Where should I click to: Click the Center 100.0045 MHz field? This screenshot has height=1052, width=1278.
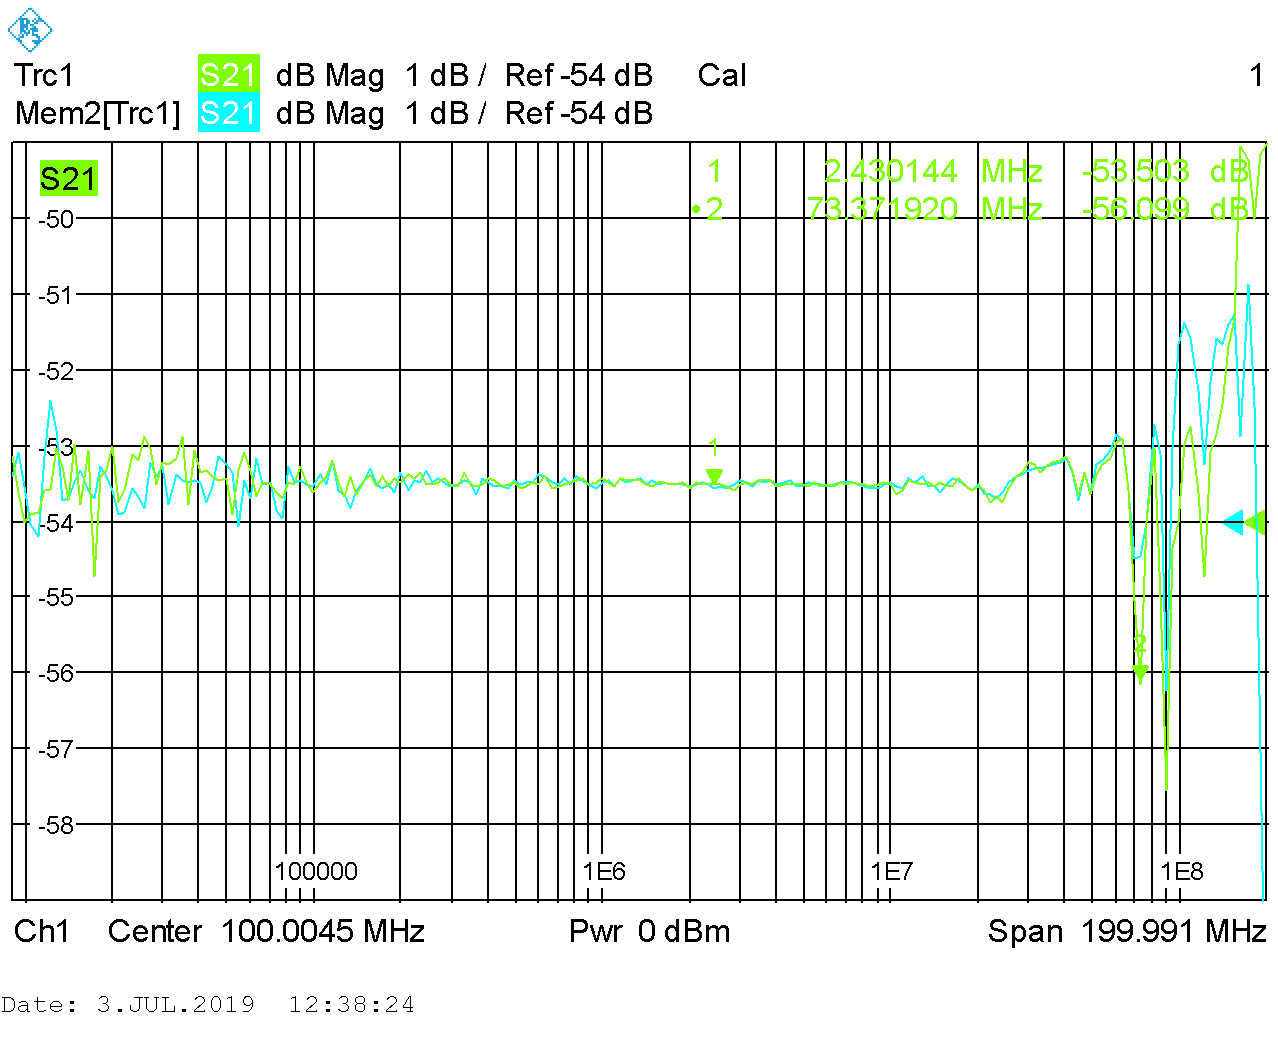pyautogui.click(x=266, y=931)
